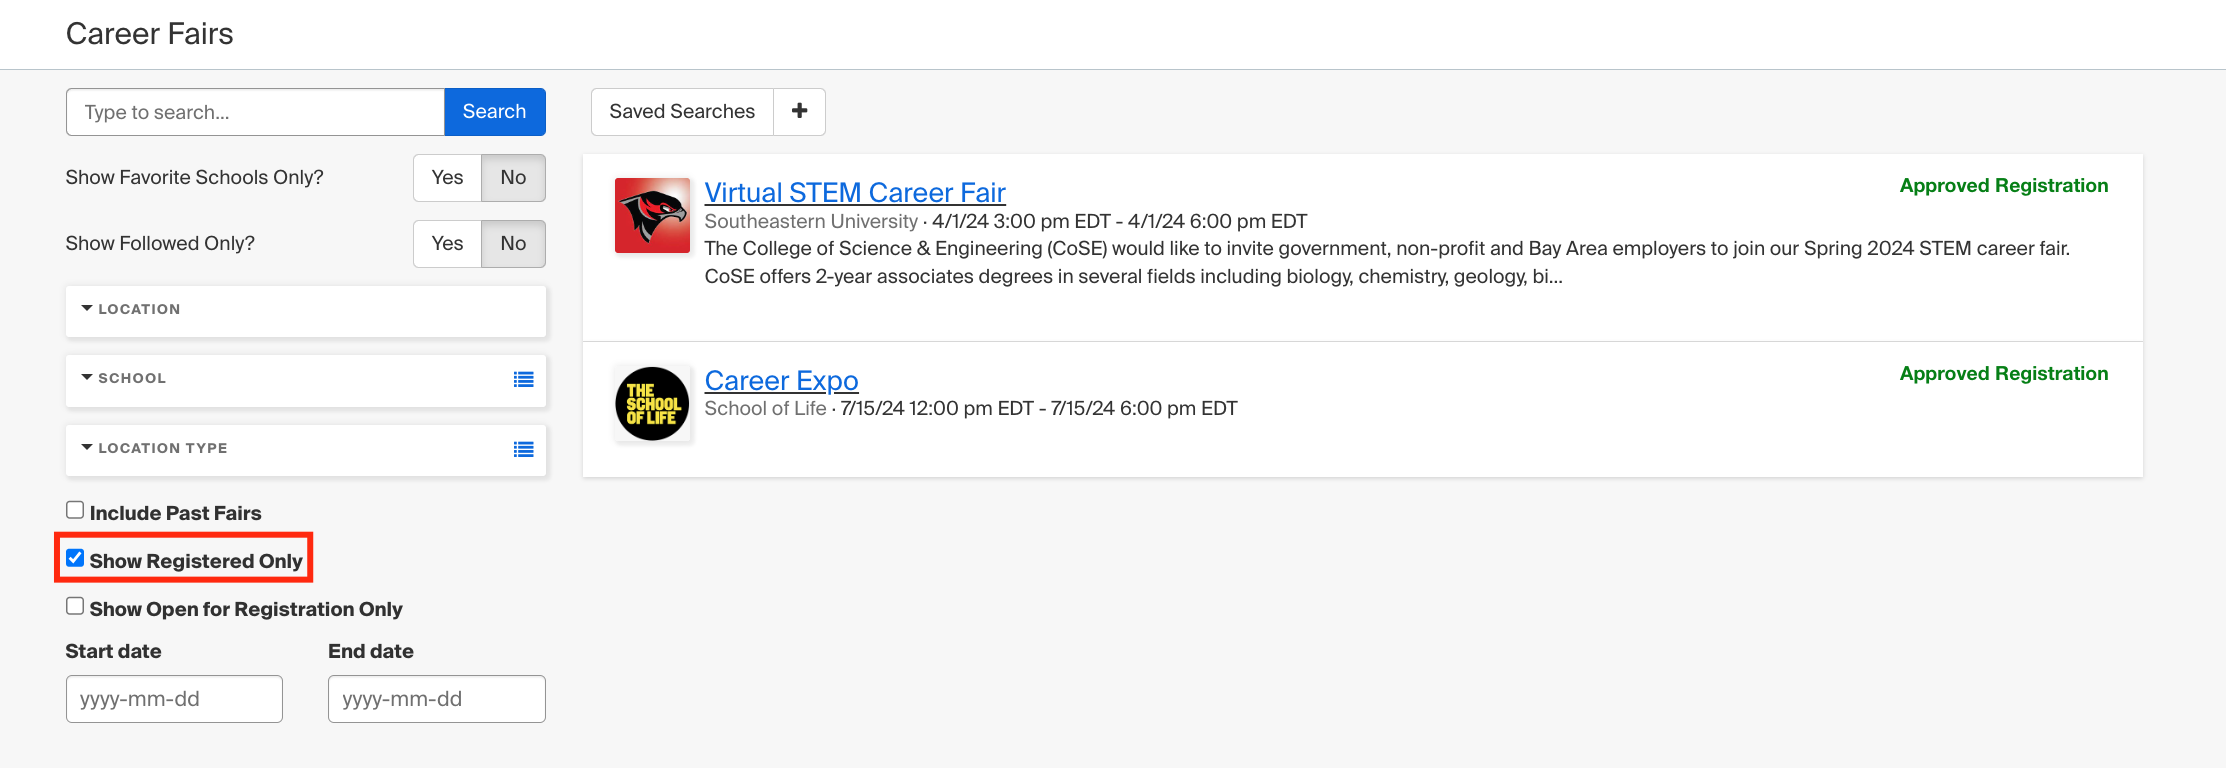Click the Search button

[494, 111]
